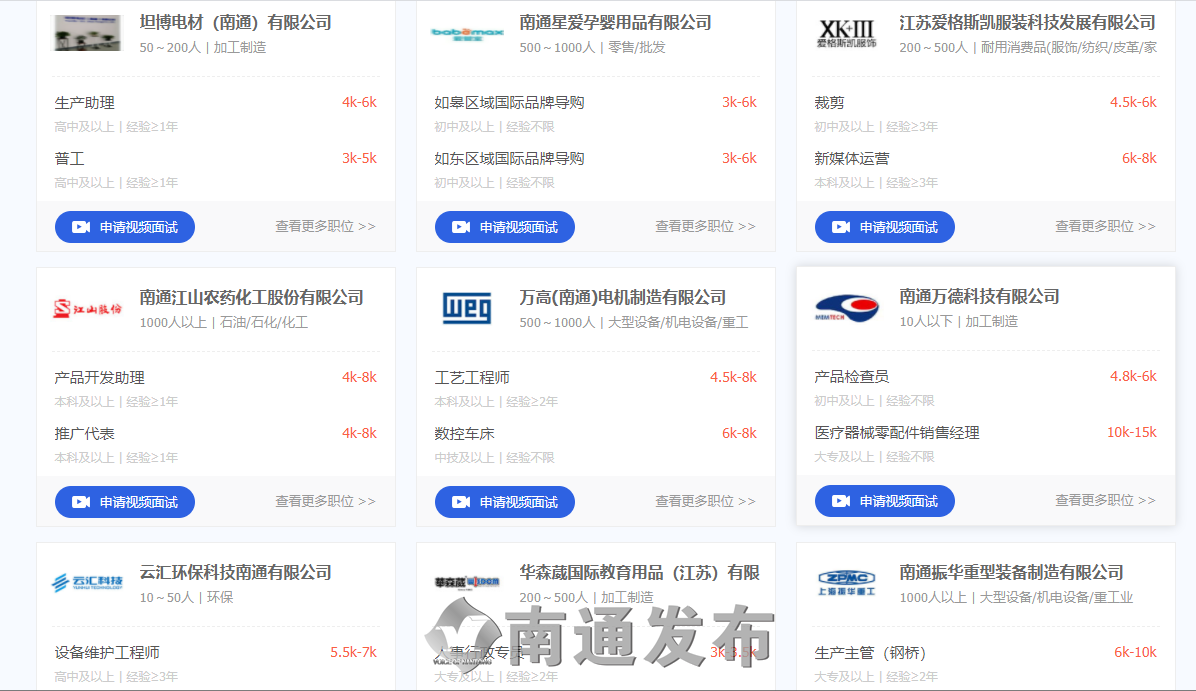This screenshot has width=1196, height=691.
Task: Click the 江山股份 red company logo
Action: pyautogui.click(x=87, y=308)
